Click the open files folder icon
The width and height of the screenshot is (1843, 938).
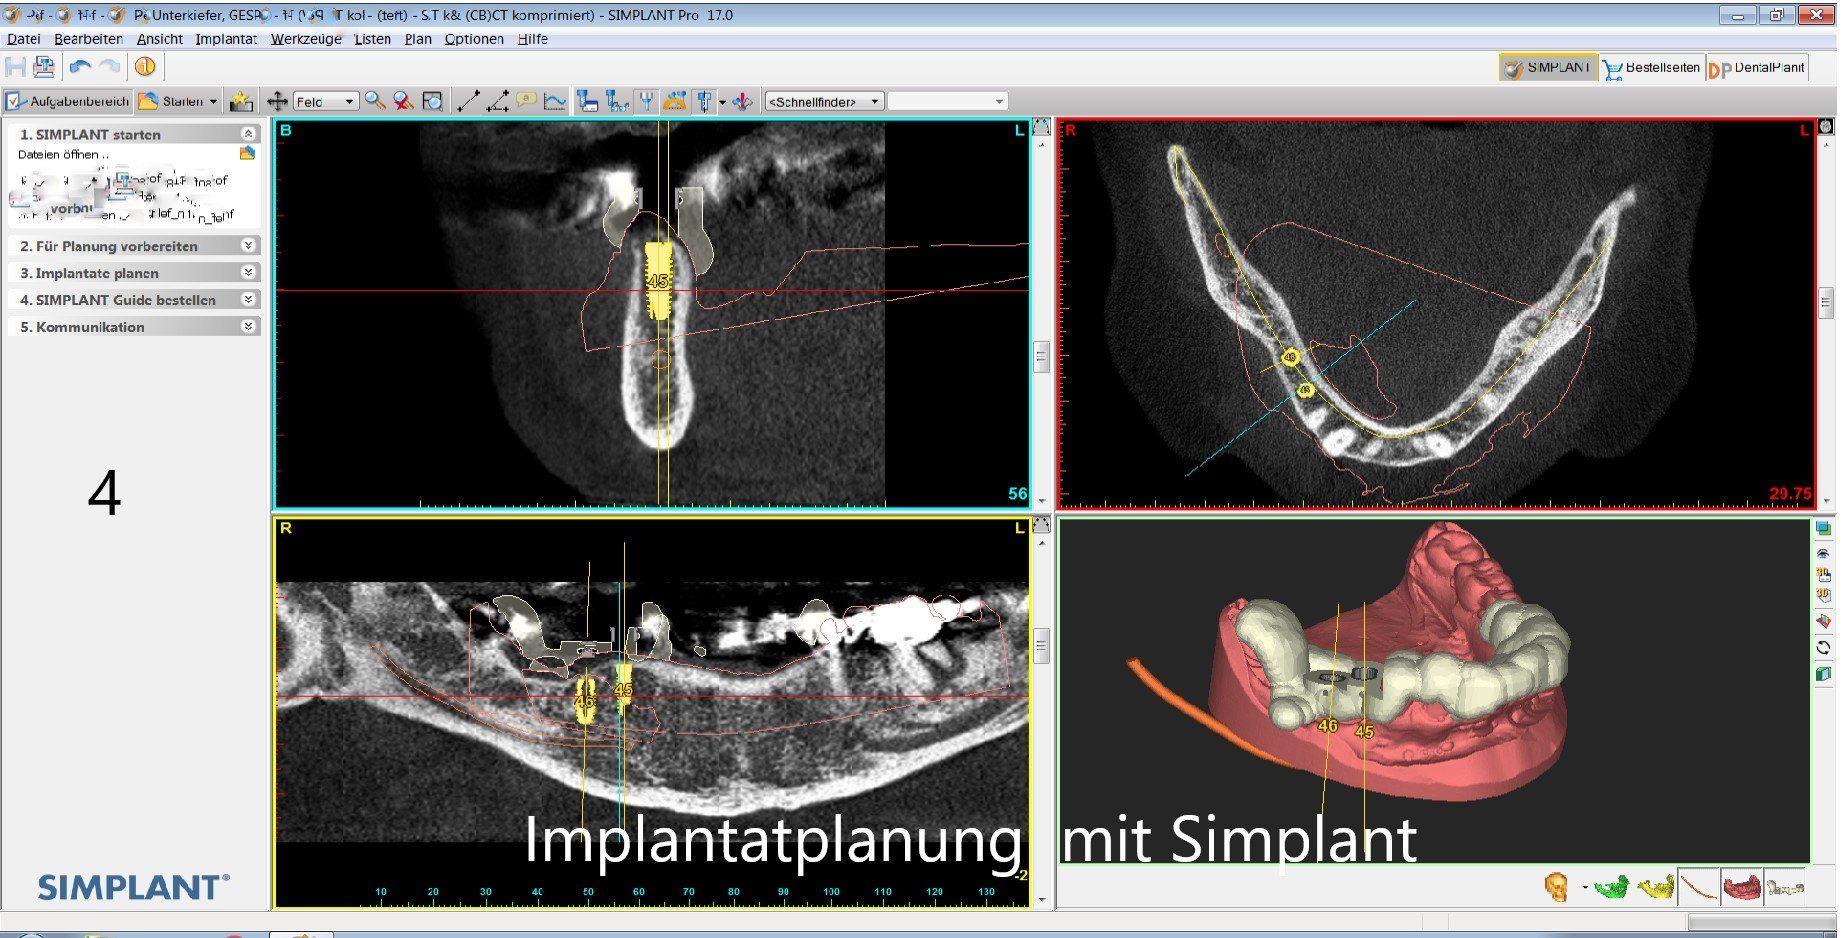247,153
